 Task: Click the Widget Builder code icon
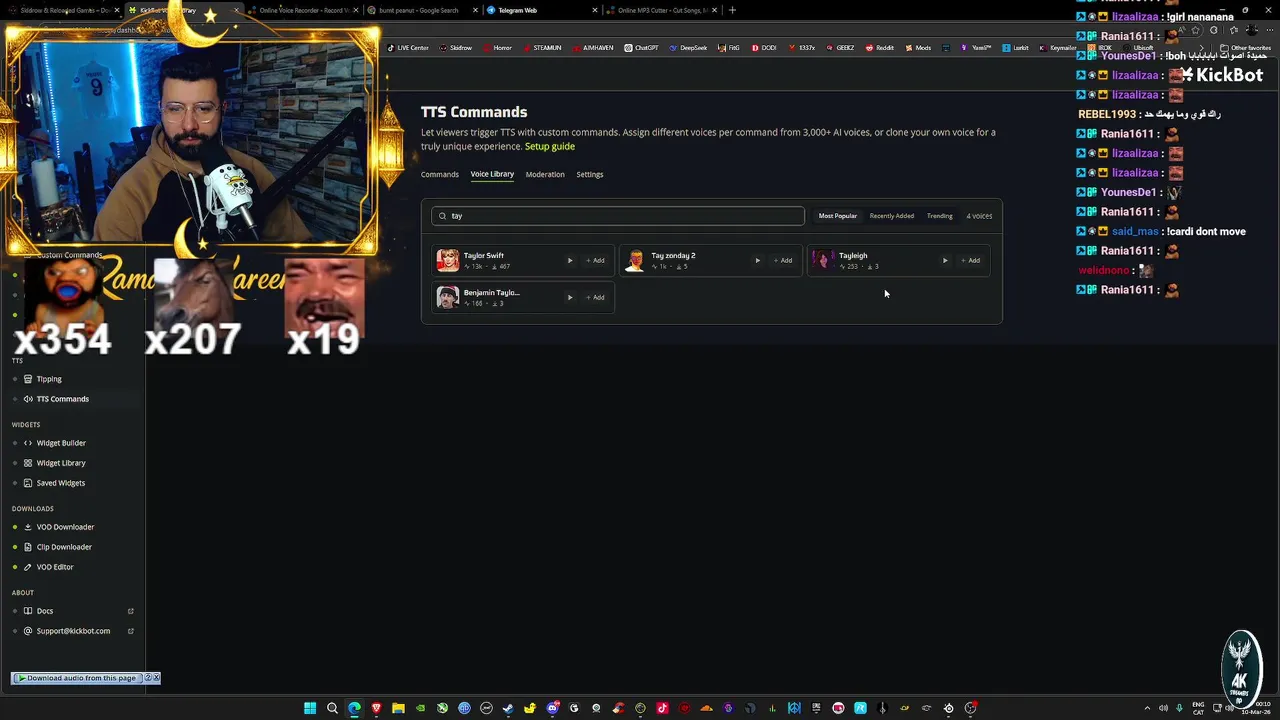point(28,443)
